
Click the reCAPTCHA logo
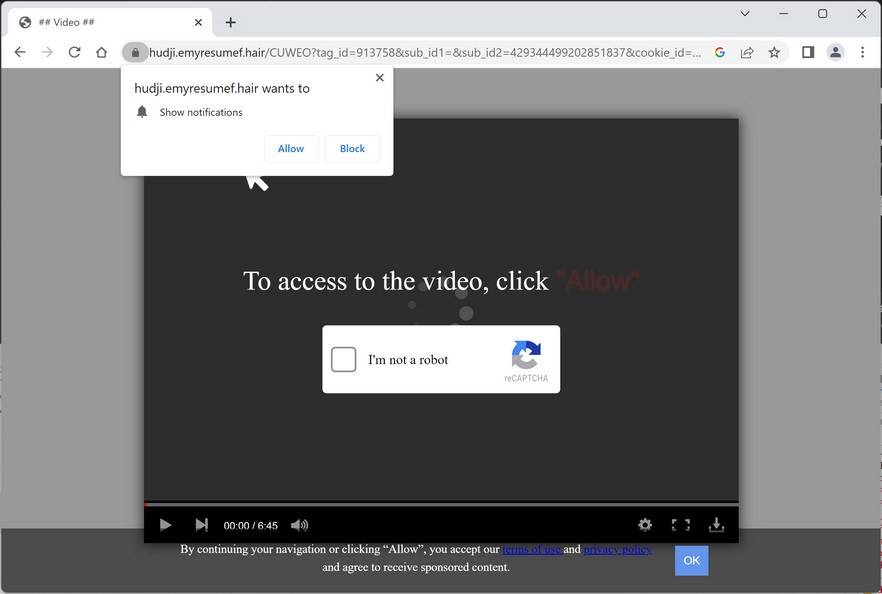(526, 355)
